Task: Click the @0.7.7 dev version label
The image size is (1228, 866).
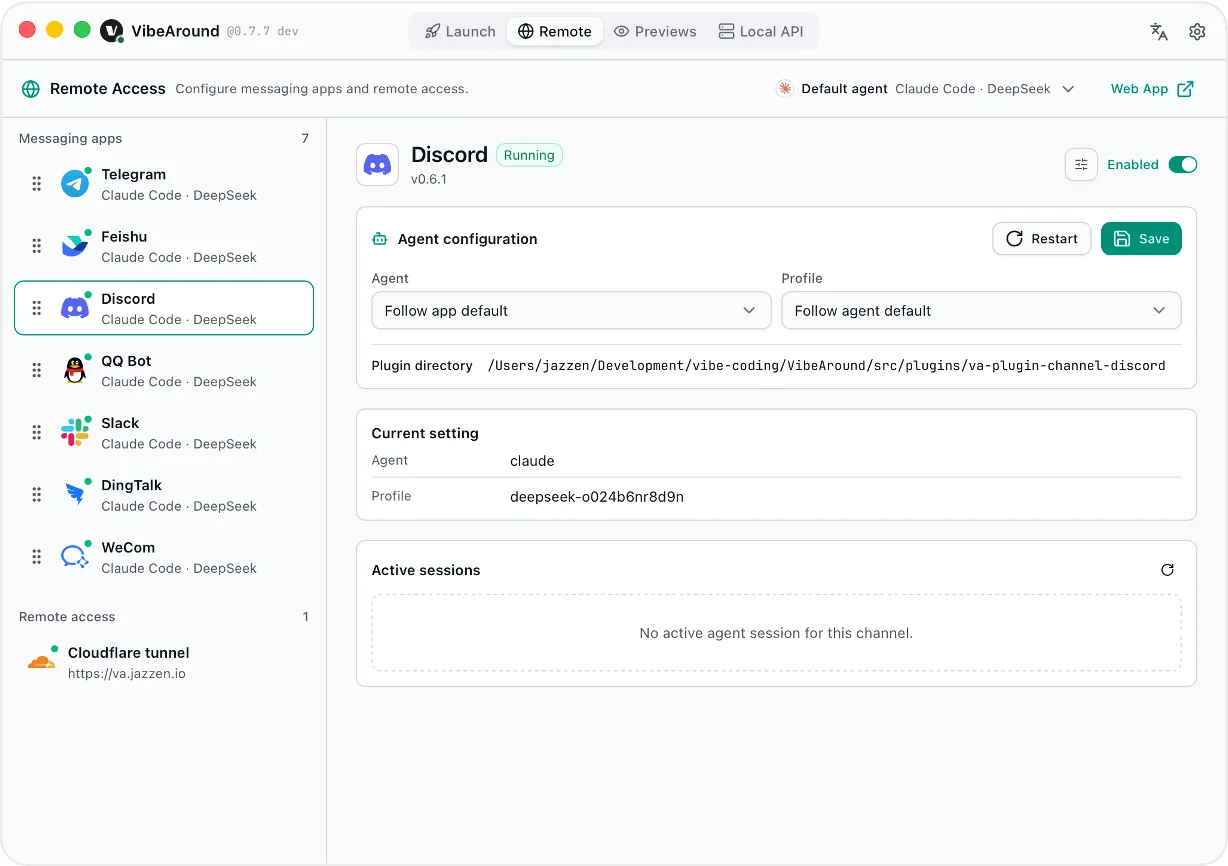Action: (262, 31)
